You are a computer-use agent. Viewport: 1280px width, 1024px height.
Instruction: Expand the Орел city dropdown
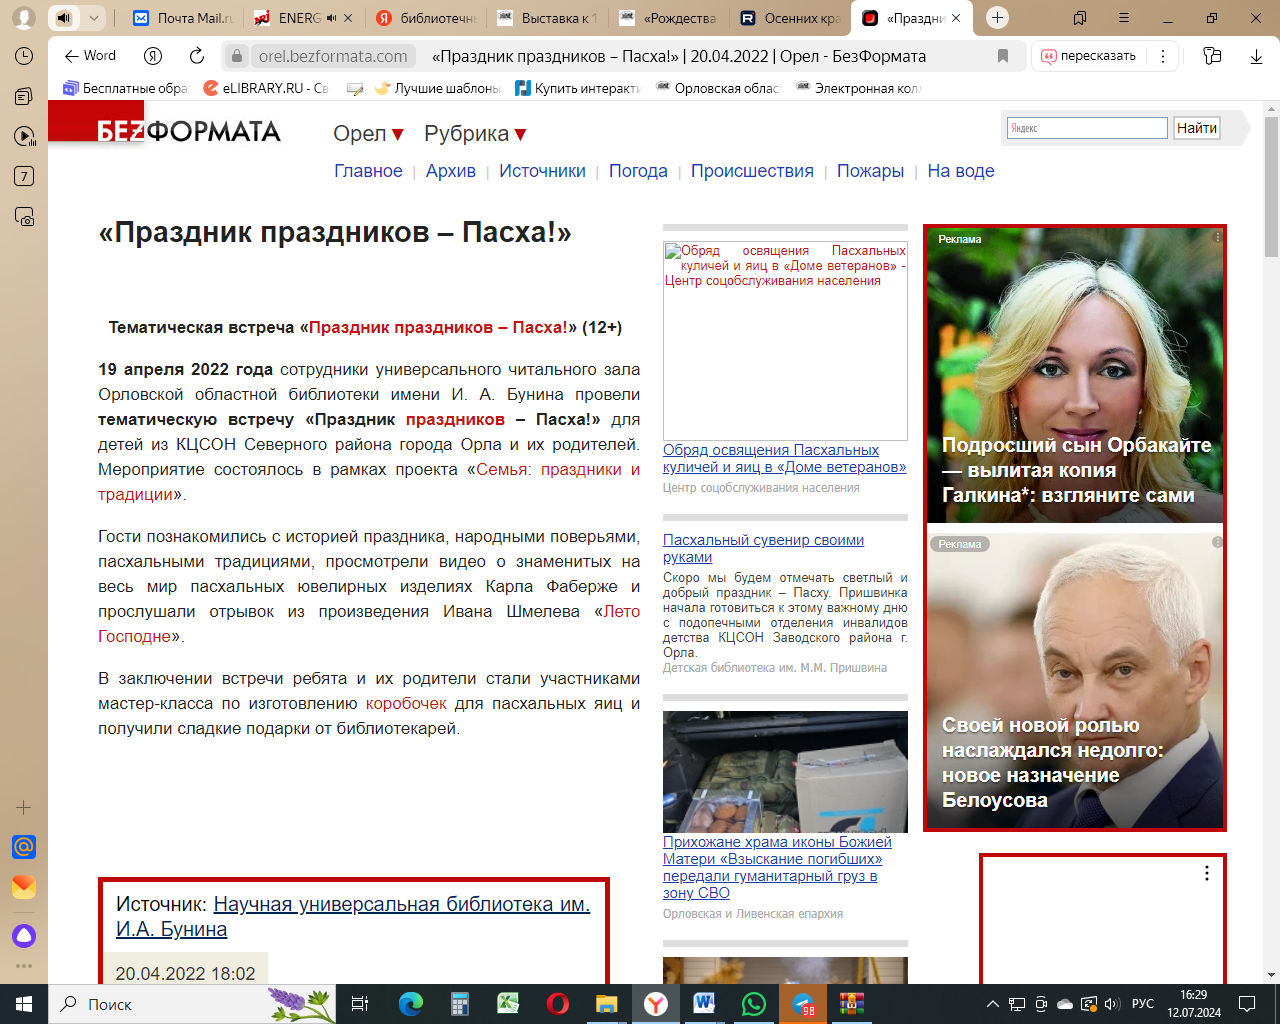point(368,134)
